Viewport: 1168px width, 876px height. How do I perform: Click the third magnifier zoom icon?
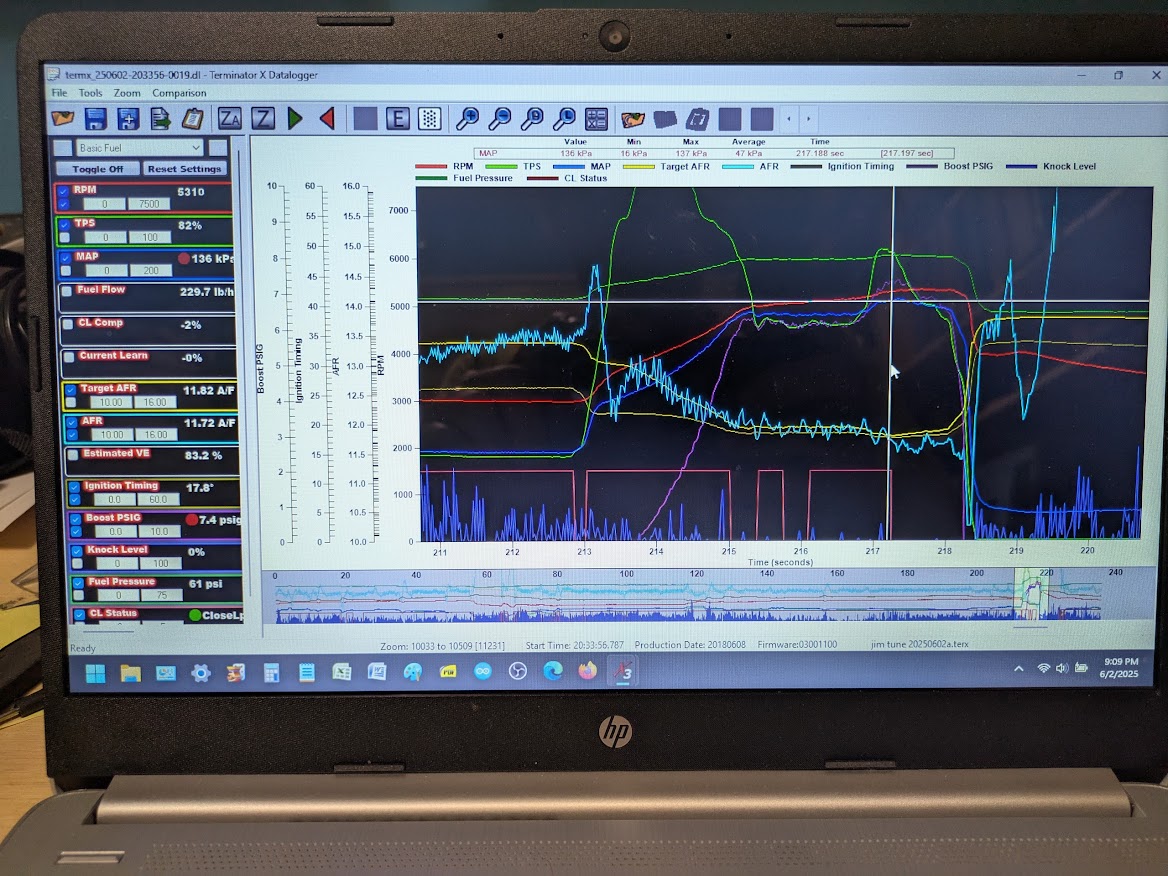click(x=532, y=118)
